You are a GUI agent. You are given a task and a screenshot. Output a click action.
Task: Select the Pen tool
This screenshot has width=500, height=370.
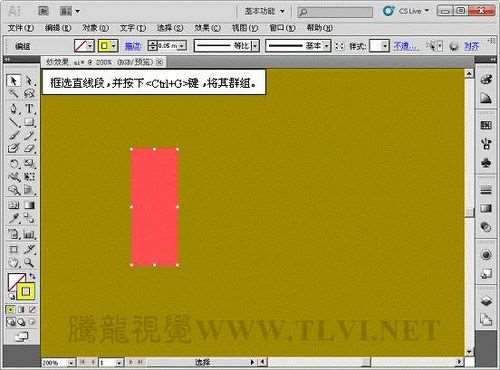point(14,108)
